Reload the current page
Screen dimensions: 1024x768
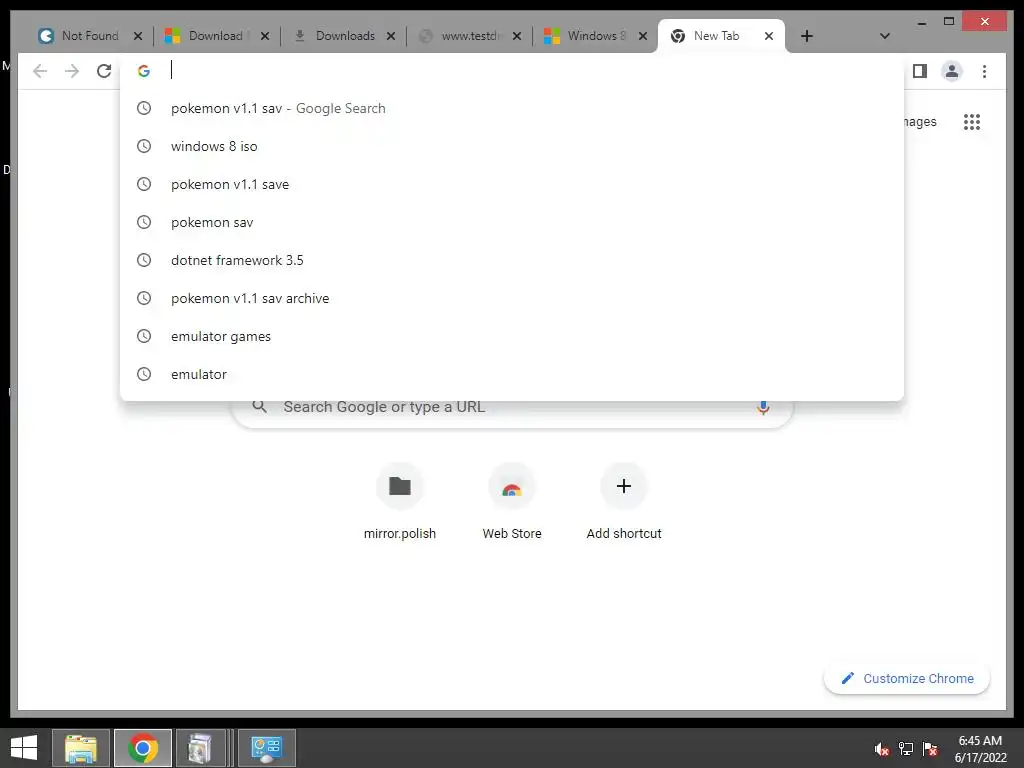point(104,71)
